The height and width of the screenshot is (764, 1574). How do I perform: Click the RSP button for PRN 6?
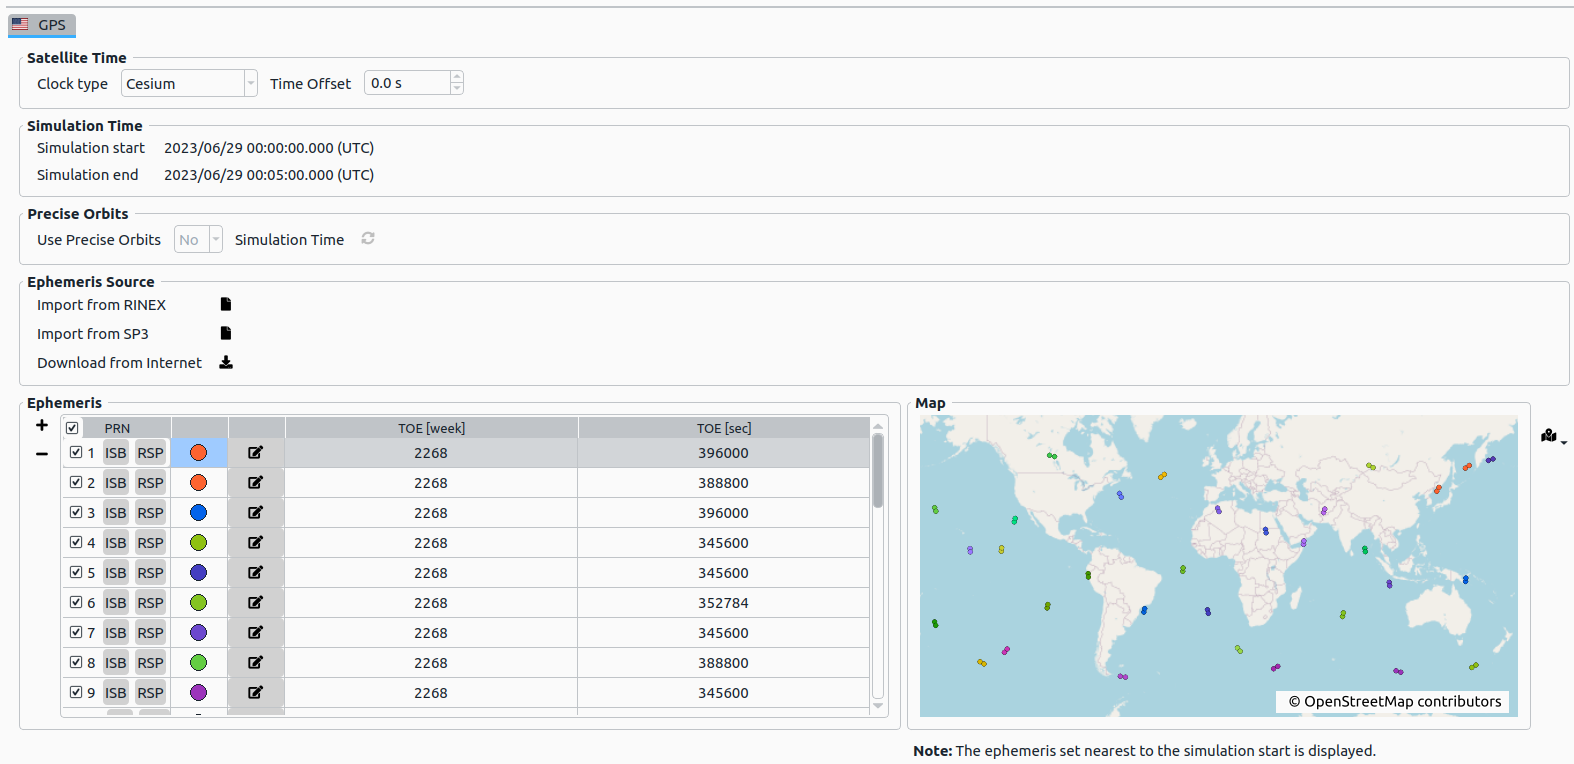pyautogui.click(x=150, y=603)
